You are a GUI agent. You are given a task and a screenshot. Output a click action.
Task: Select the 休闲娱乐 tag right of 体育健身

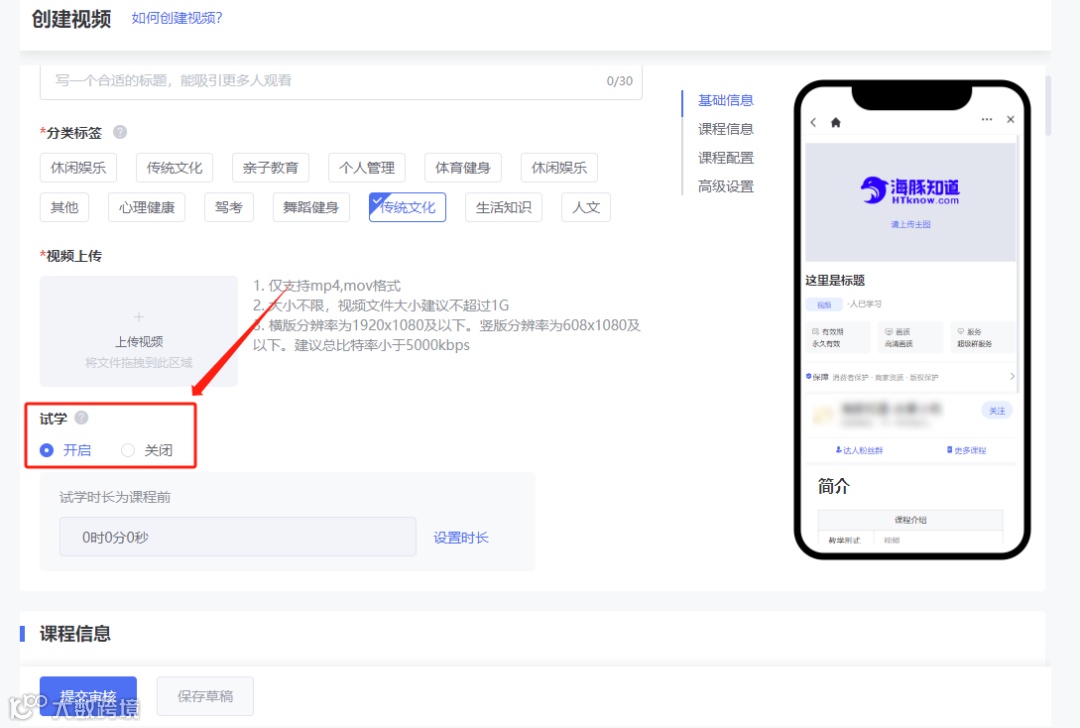click(x=559, y=167)
